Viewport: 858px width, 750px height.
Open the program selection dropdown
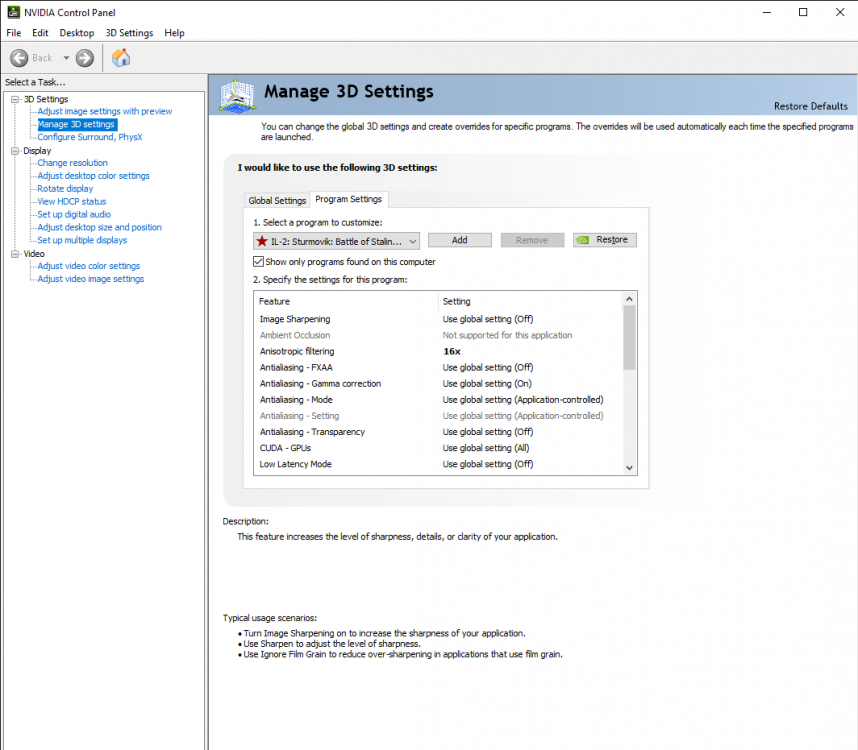(337, 241)
